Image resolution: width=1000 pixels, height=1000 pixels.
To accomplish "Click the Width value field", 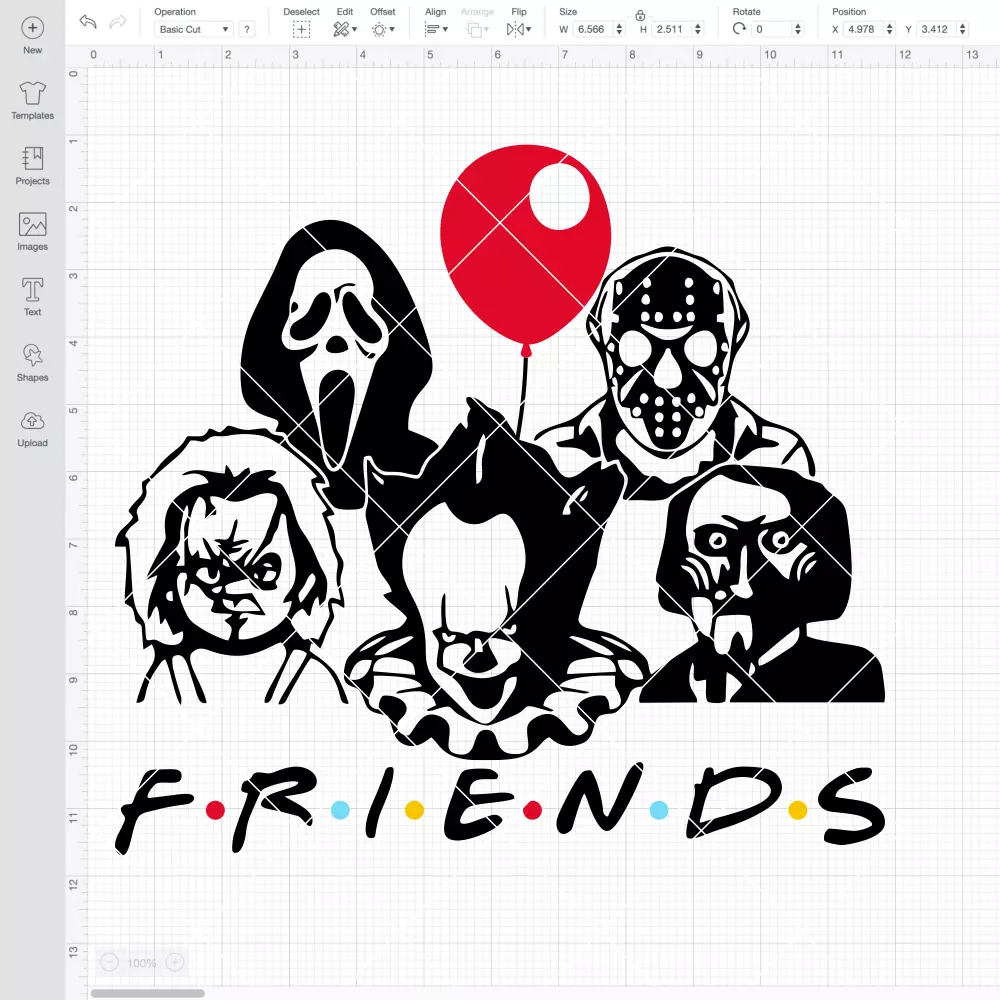I will 593,29.
